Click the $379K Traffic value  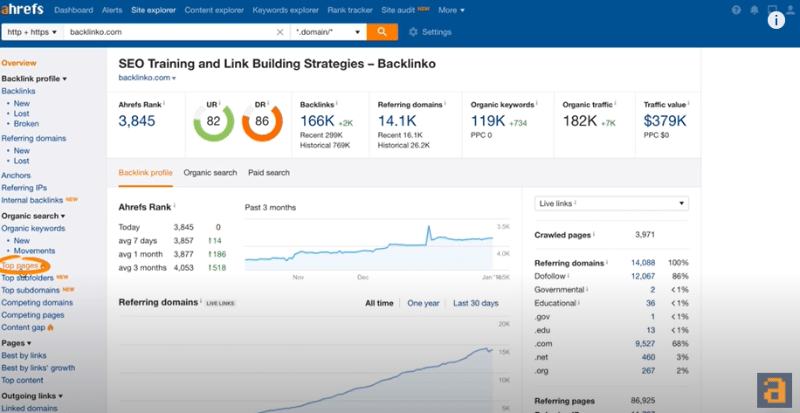[x=665, y=121]
